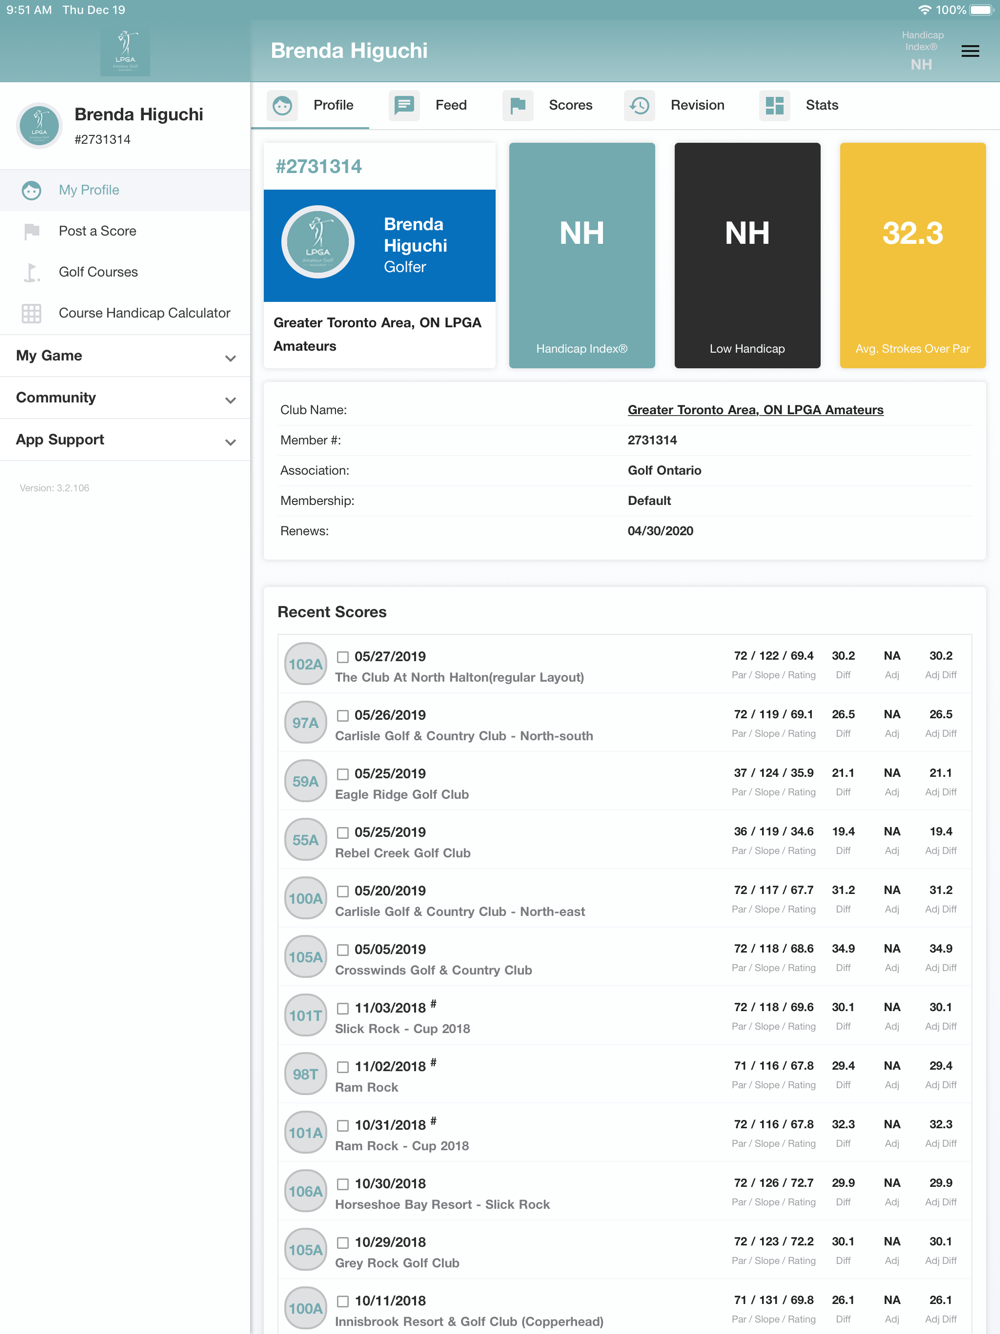This screenshot has width=1000, height=1334.
Task: Click Post a Score flag icon
Action: [32, 231]
